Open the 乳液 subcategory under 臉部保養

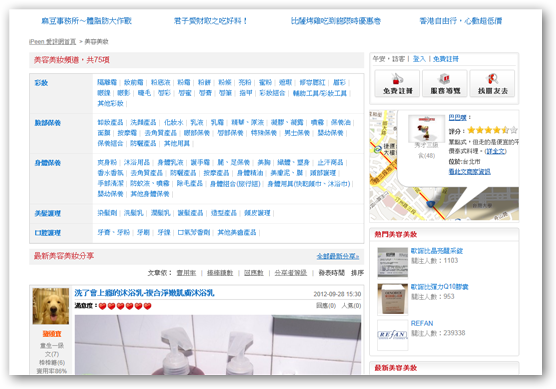pos(197,122)
